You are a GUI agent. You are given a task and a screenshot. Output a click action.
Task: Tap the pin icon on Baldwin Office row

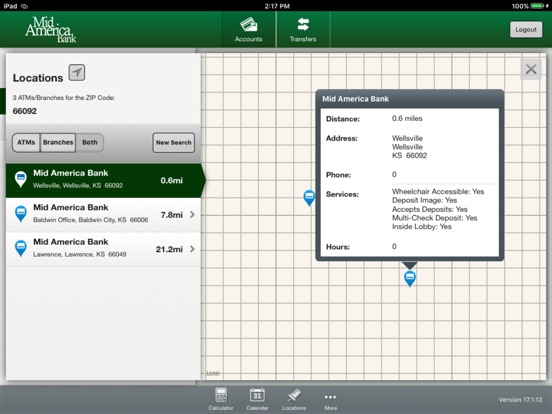[x=21, y=214]
